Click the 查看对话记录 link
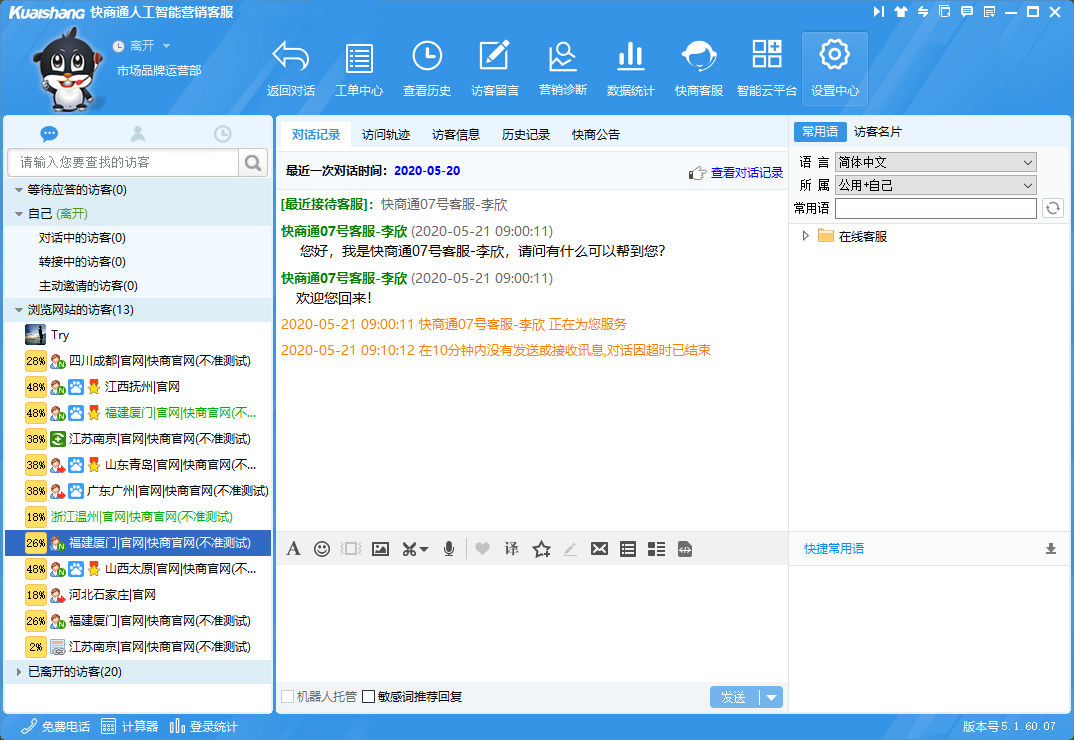1074x740 pixels. tap(746, 173)
